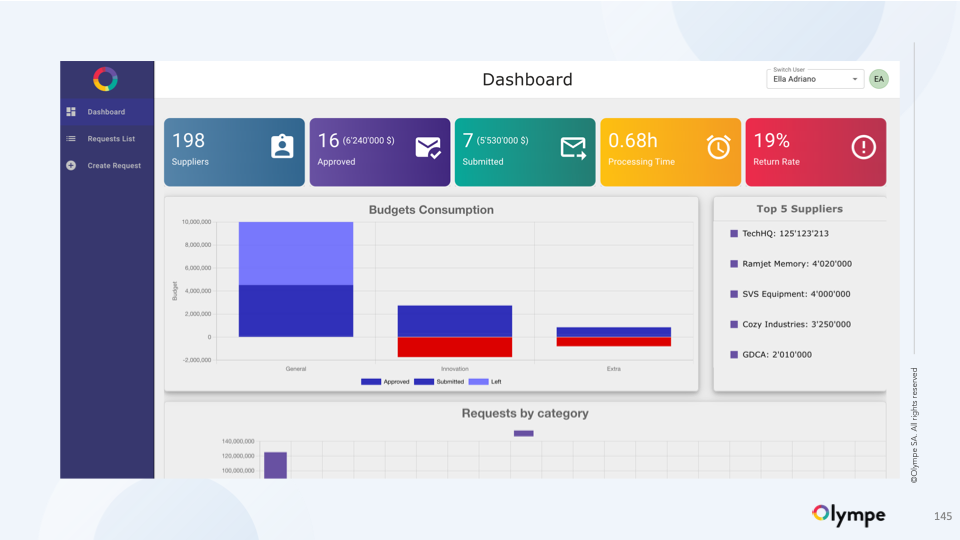Click the 'Innovation' axis label
Screen dimensions: 960x540
(x=455, y=369)
